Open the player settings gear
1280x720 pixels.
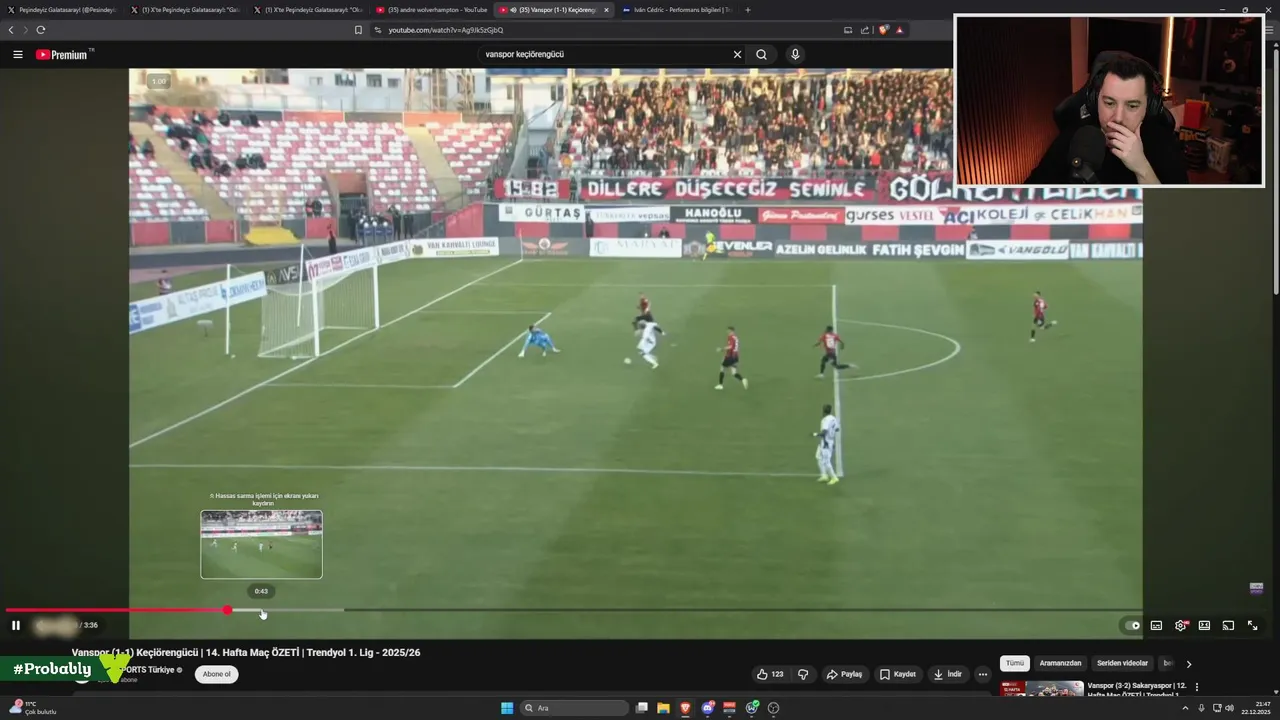point(1180,625)
